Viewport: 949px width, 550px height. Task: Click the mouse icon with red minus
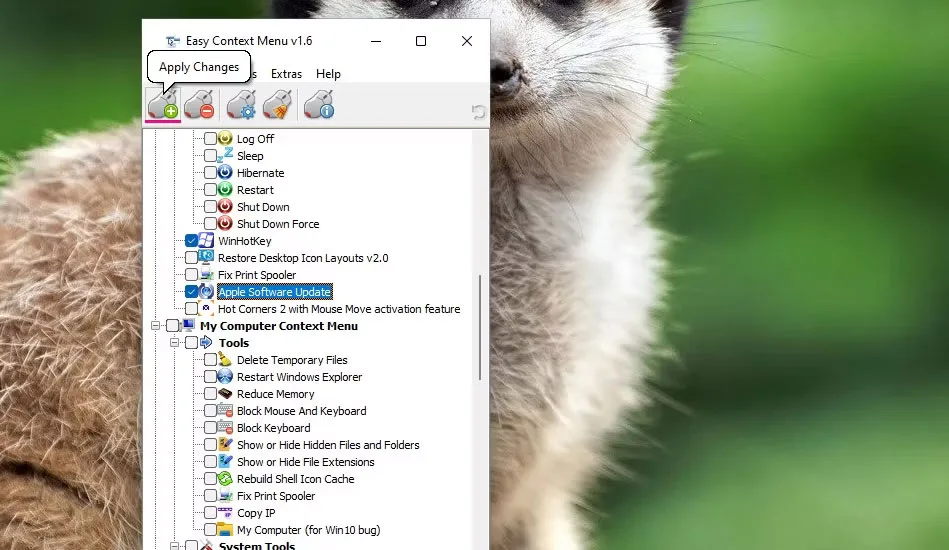pyautogui.click(x=200, y=105)
